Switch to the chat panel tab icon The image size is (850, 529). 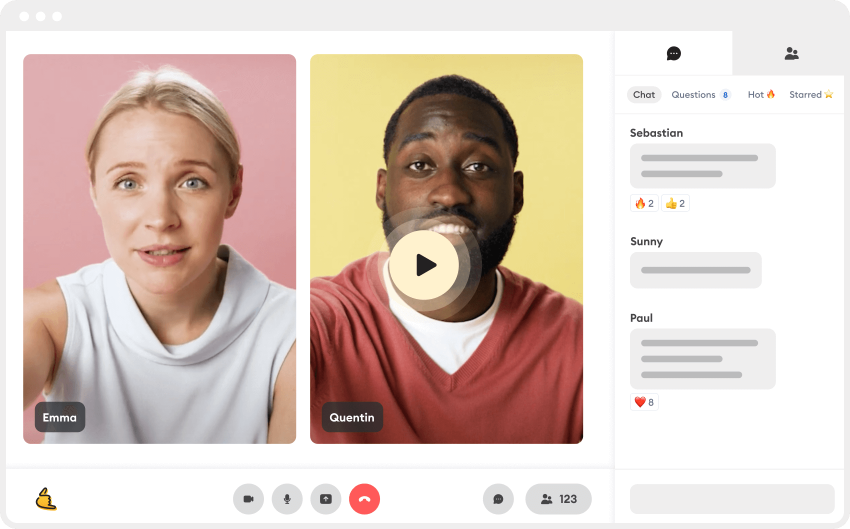click(673, 53)
